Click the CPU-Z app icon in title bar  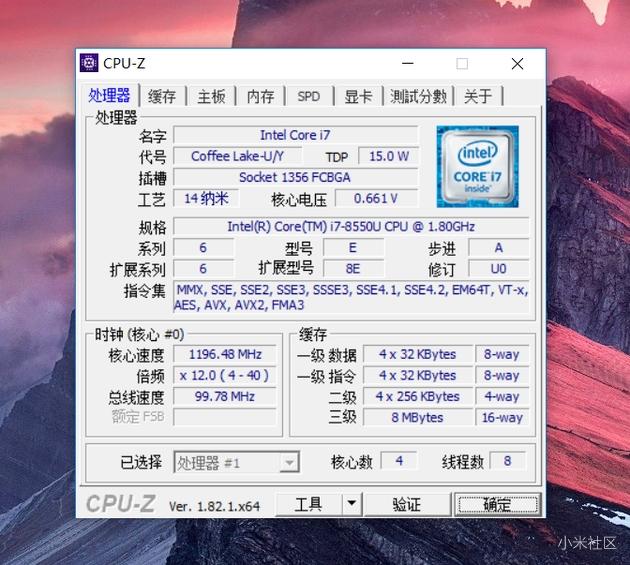[x=89, y=63]
